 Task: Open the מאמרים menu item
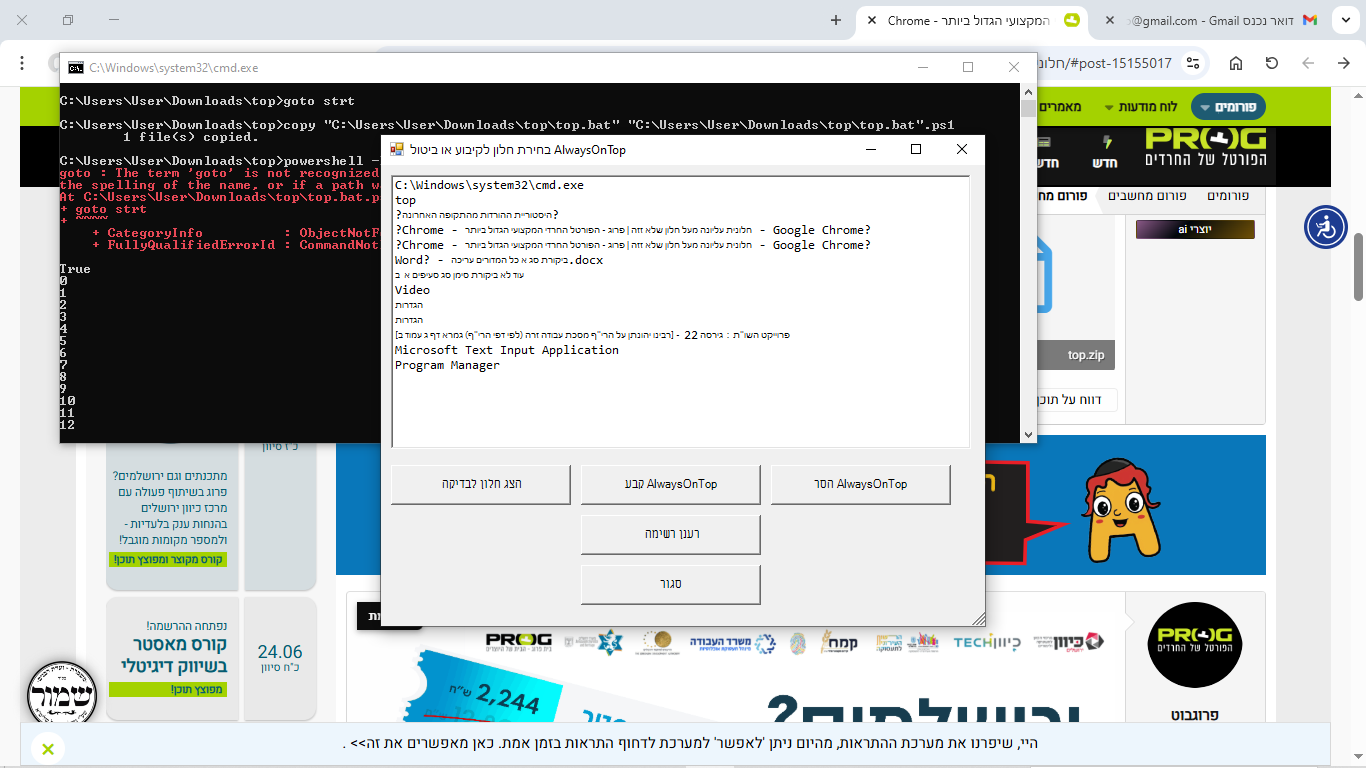tap(1060, 107)
